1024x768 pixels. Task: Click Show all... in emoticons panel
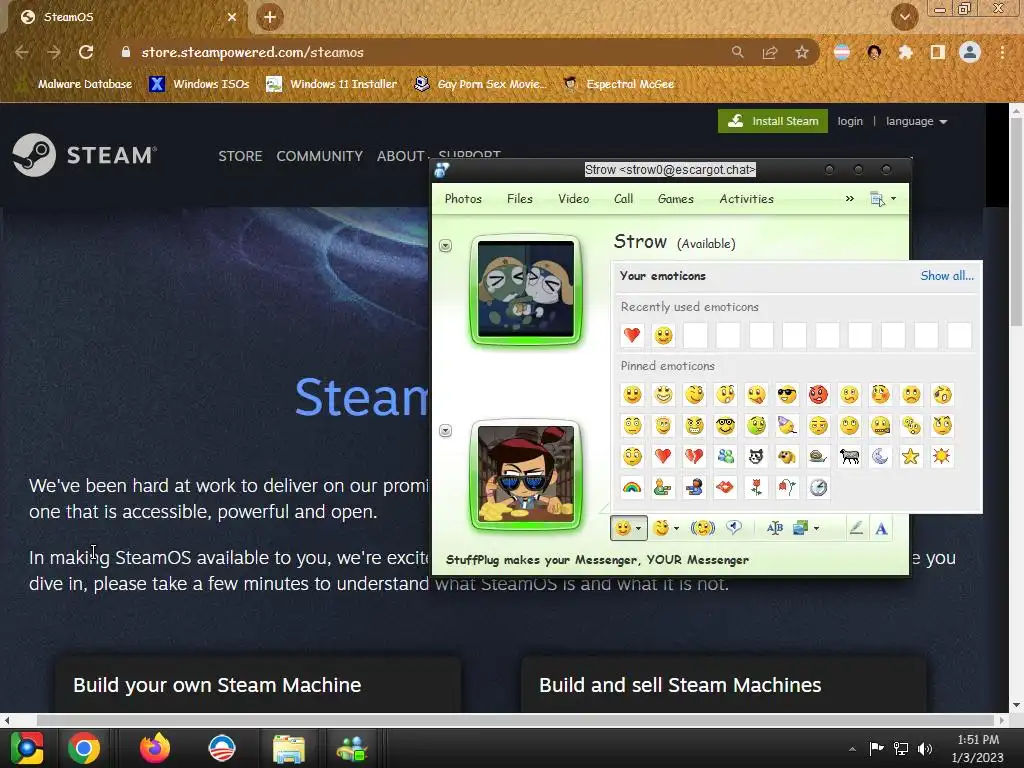(947, 276)
